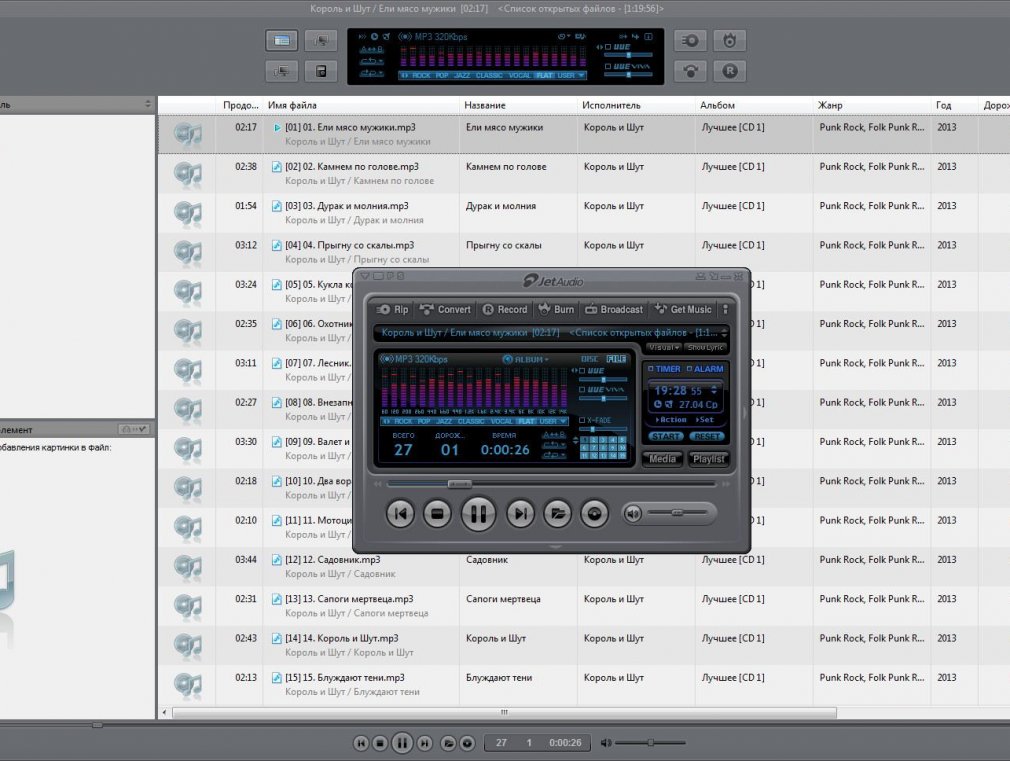Open Convert in the JetAudio mini window
The image size is (1010, 761).
pyautogui.click(x=445, y=309)
